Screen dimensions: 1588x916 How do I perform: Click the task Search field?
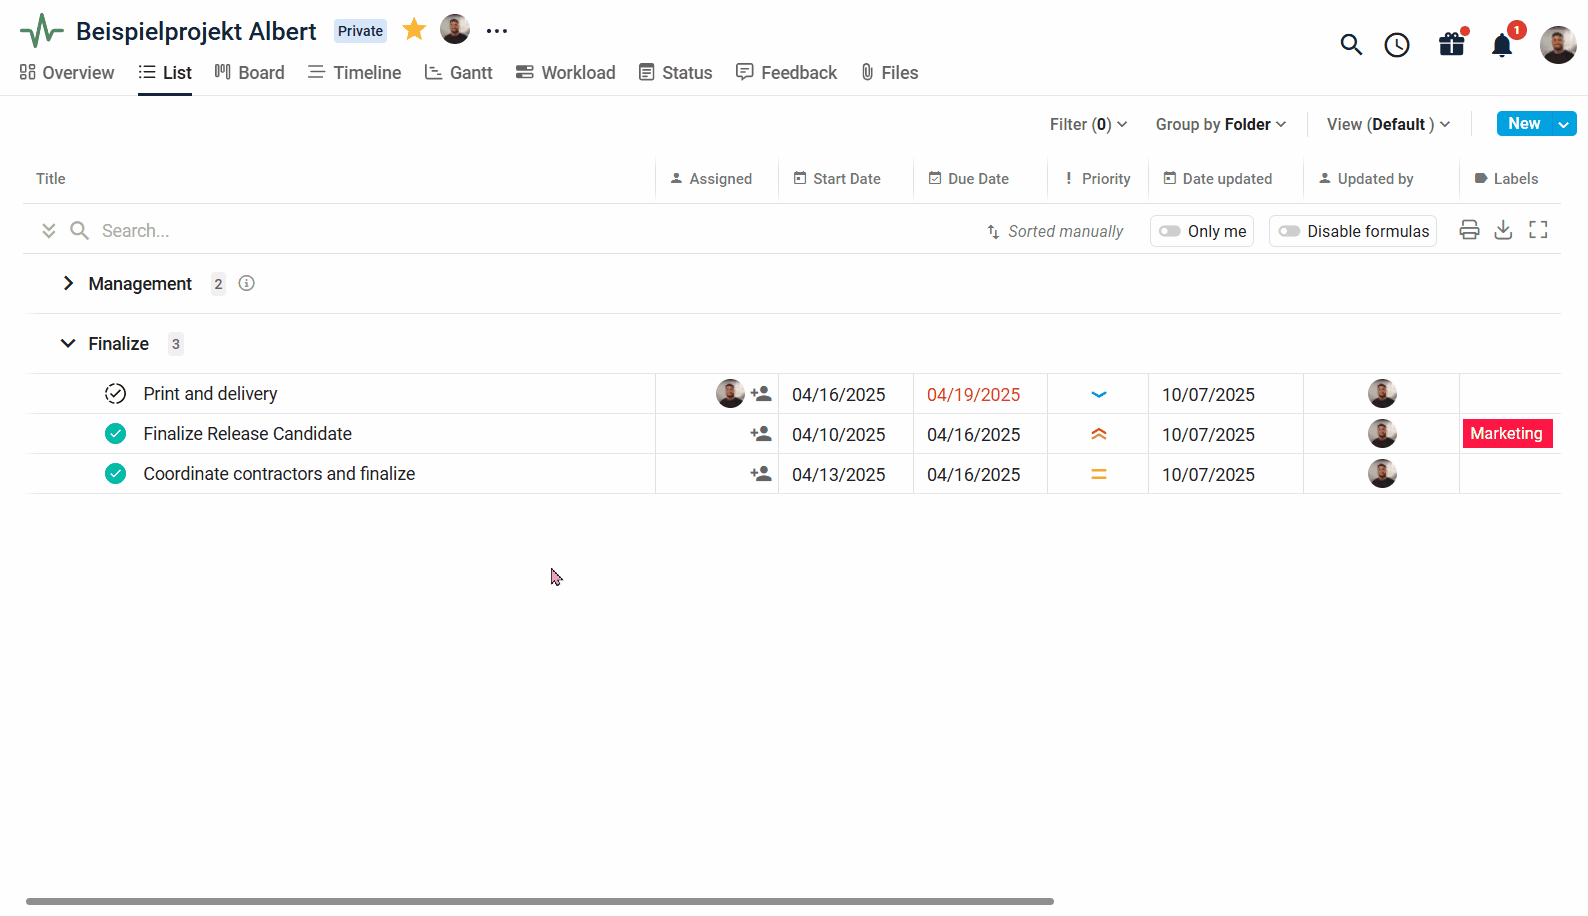tap(300, 231)
